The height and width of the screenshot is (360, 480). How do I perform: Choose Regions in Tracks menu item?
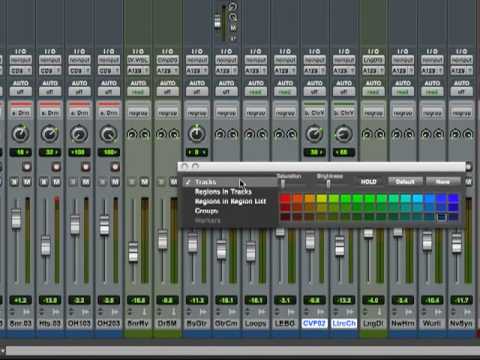pyautogui.click(x=230, y=192)
